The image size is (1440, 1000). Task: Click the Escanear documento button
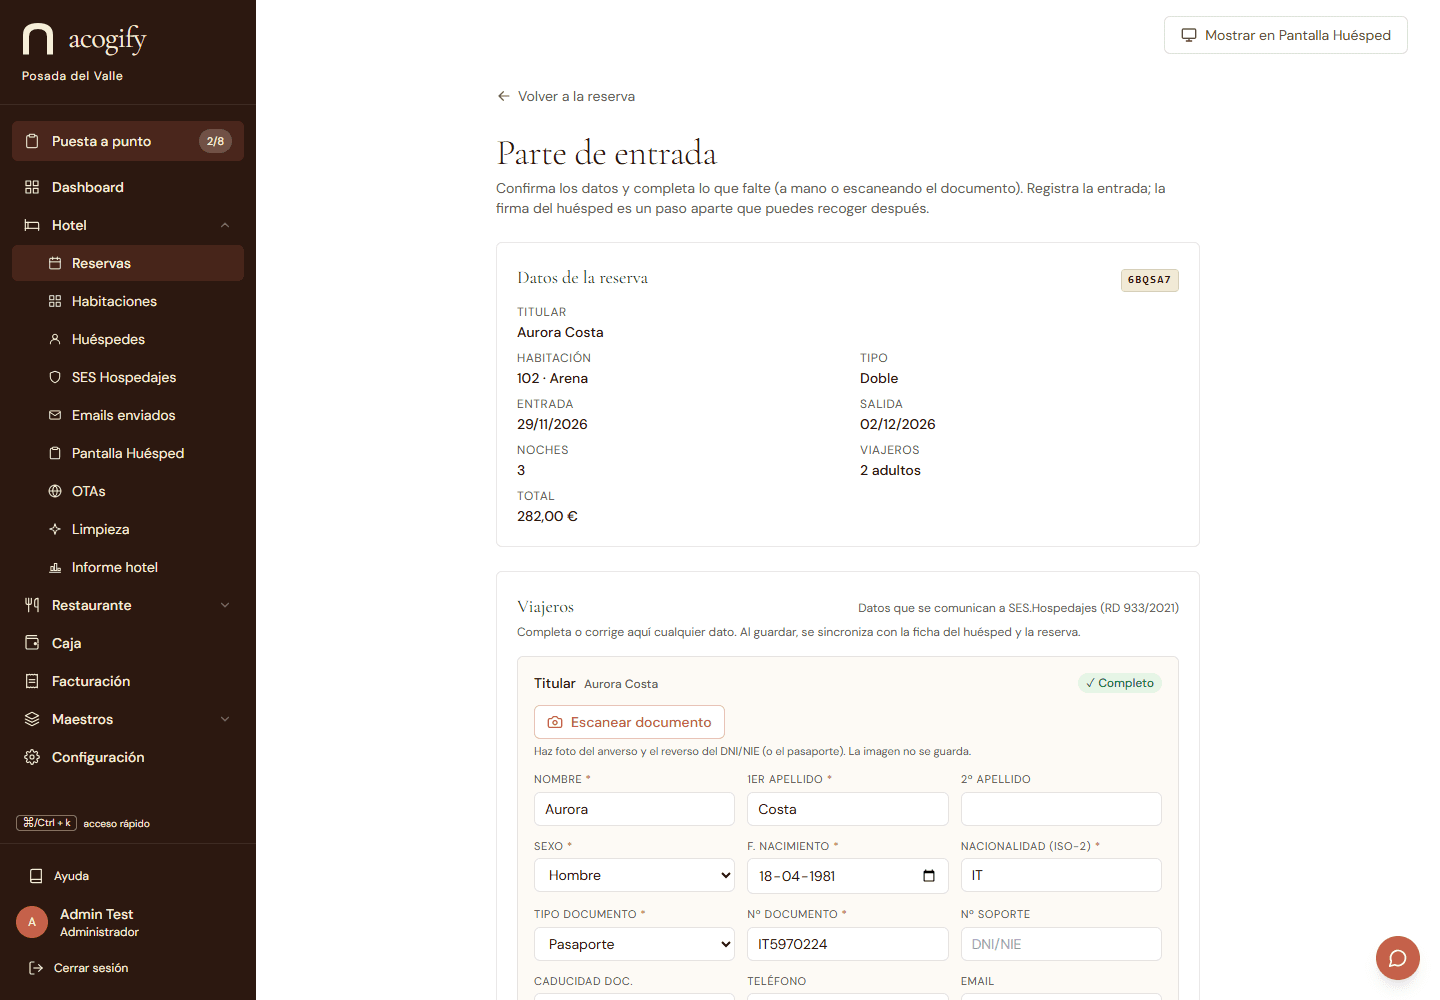point(629,722)
